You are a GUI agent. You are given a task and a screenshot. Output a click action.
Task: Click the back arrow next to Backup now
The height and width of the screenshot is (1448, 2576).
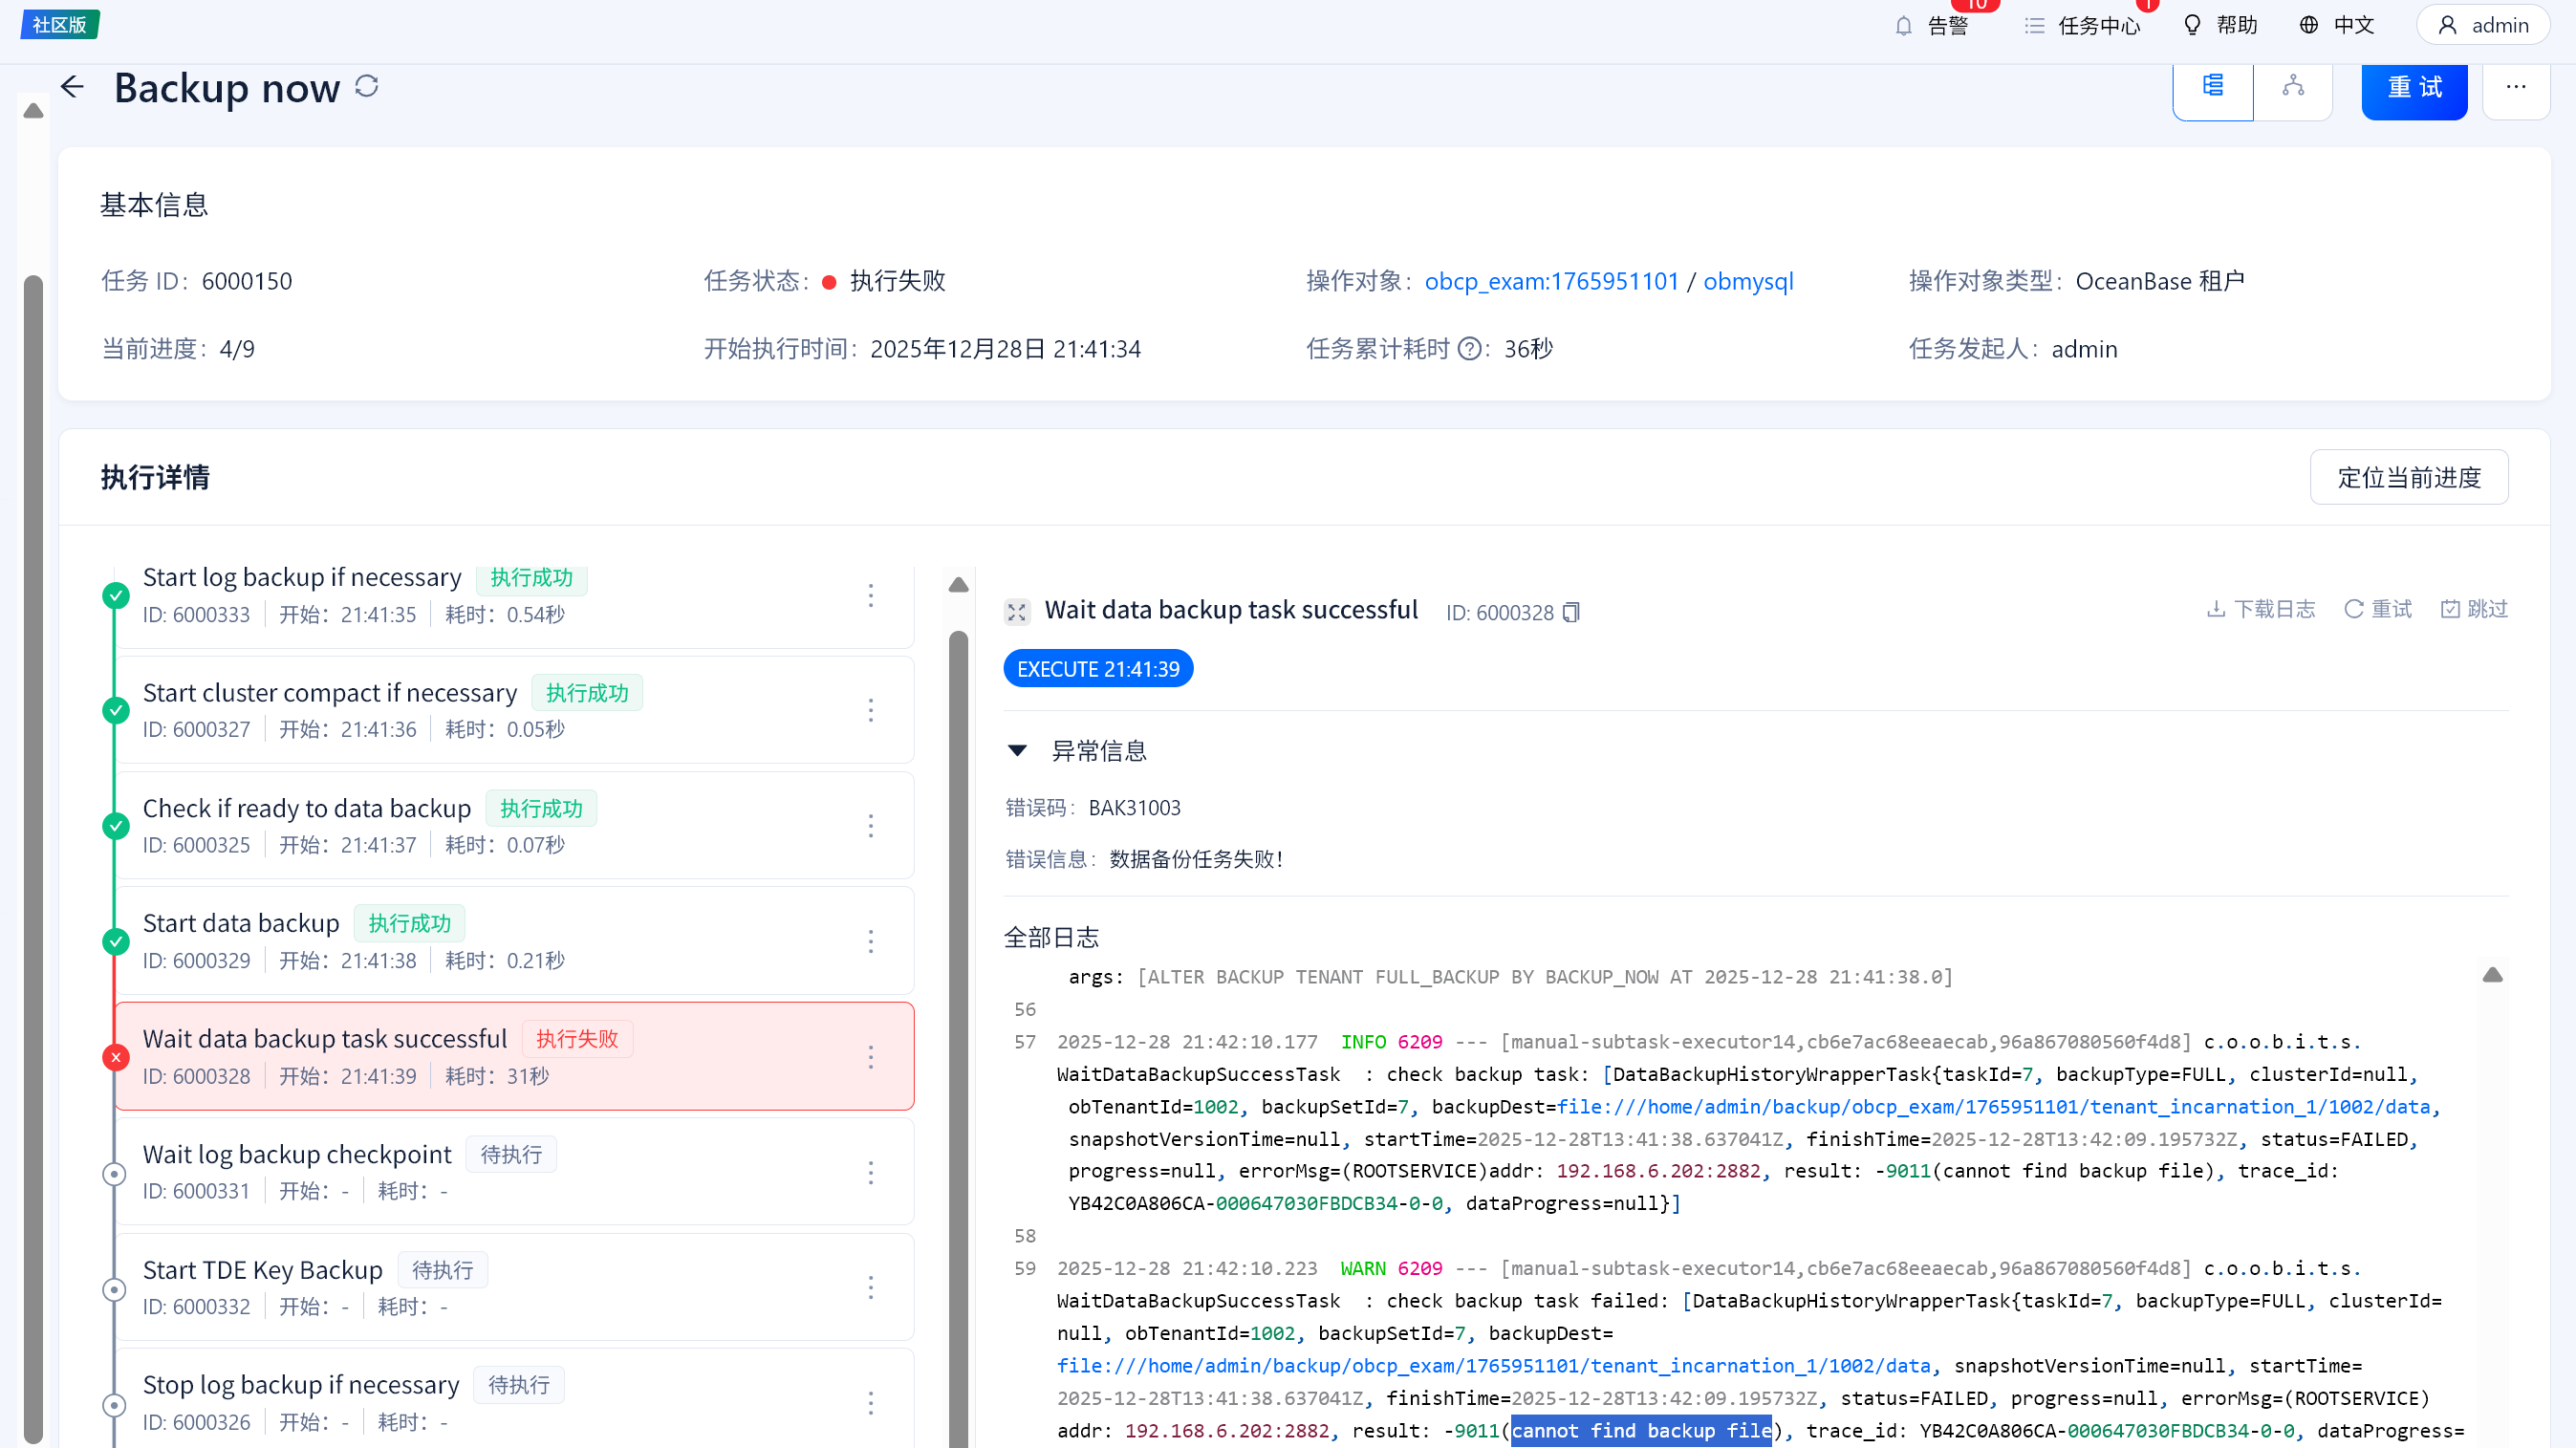72,87
